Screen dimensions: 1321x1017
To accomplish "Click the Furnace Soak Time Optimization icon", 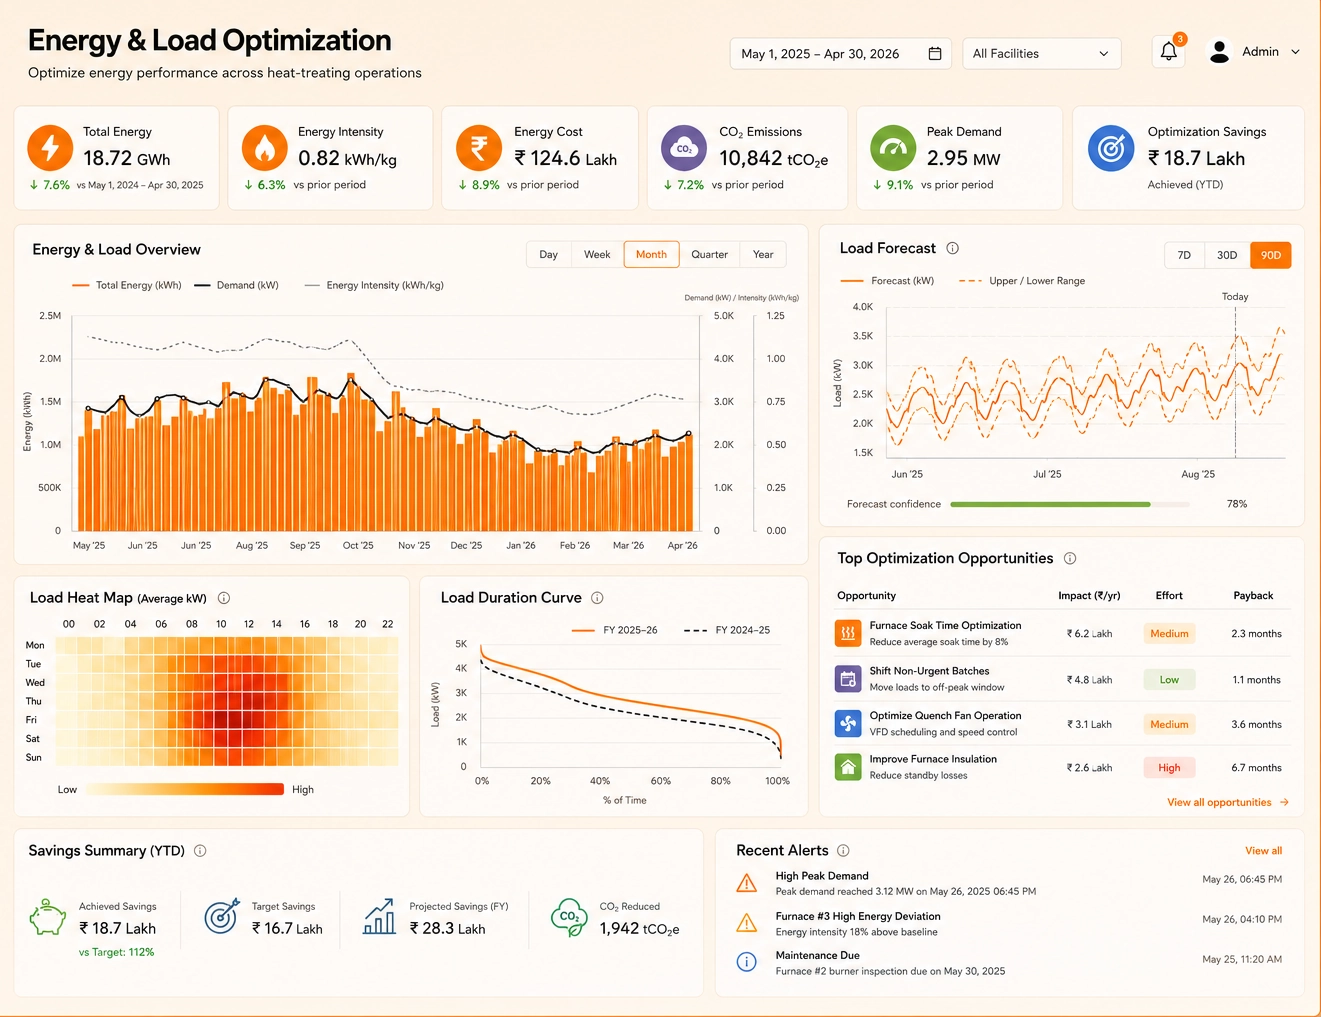I will [848, 633].
